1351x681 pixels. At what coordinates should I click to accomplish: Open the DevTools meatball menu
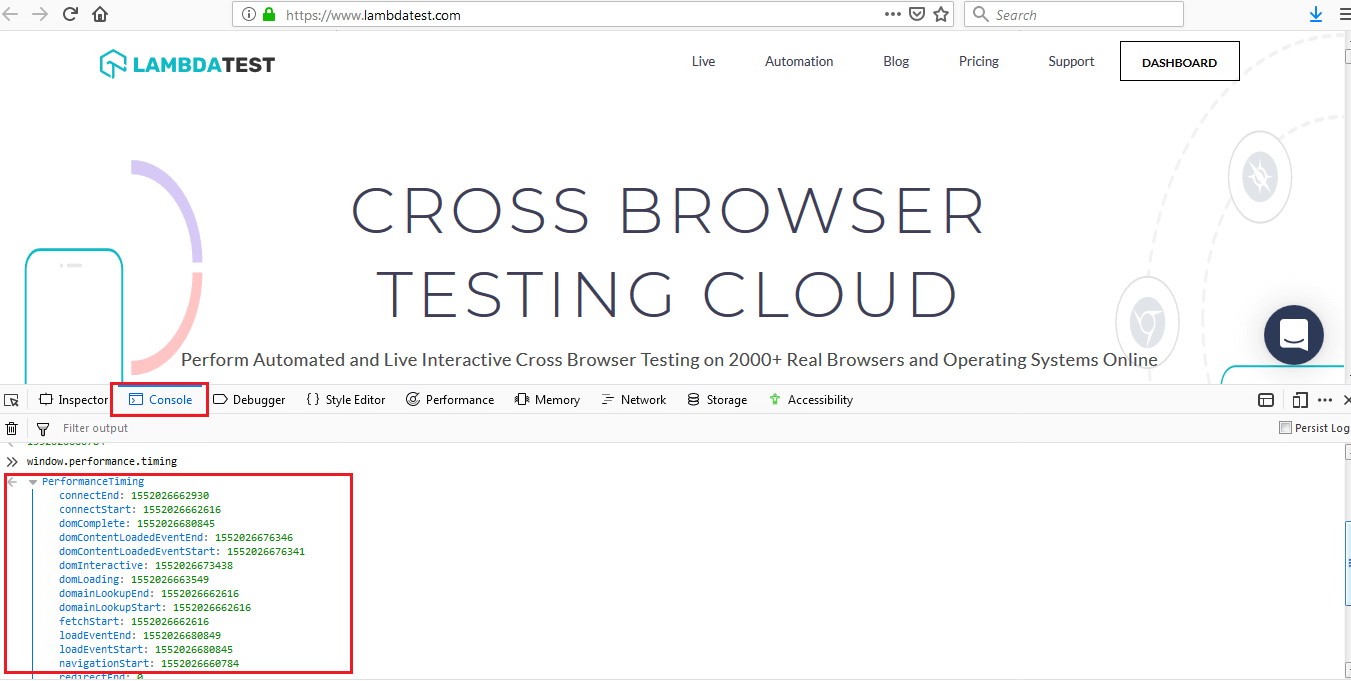(x=1325, y=399)
